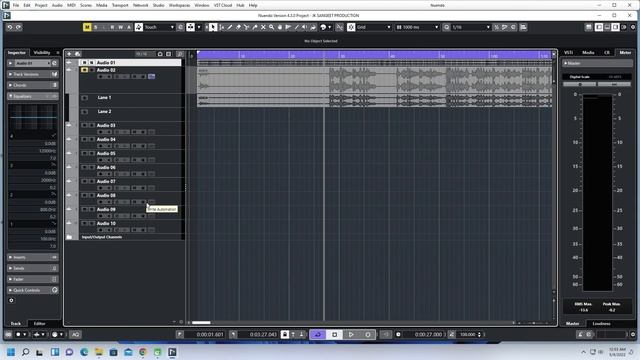Open the Inspector settings gear icon
640x360 pixels.
[11, 300]
